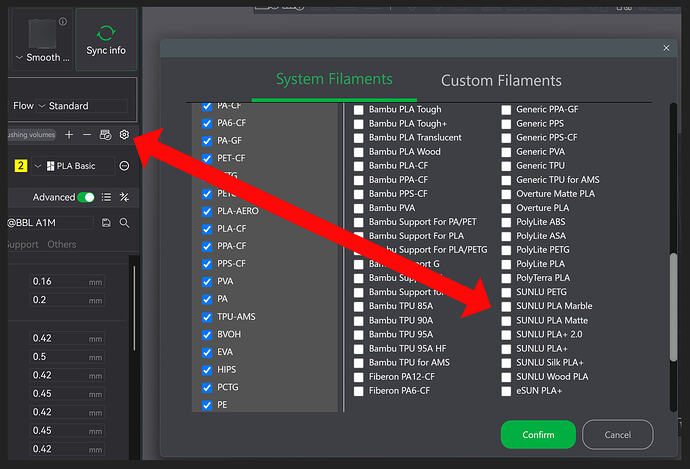Check the PolyLite PETG filament

(506, 250)
